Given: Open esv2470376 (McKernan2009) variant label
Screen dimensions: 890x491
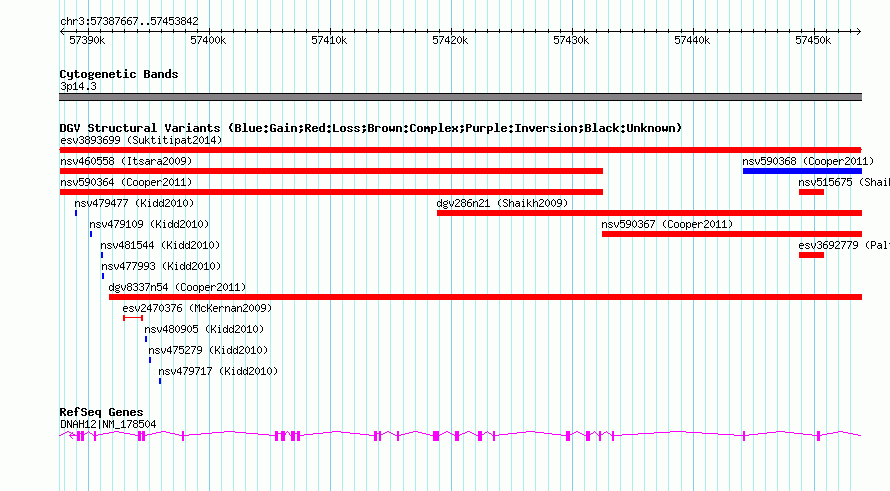Looking at the screenshot, I should (x=197, y=308).
